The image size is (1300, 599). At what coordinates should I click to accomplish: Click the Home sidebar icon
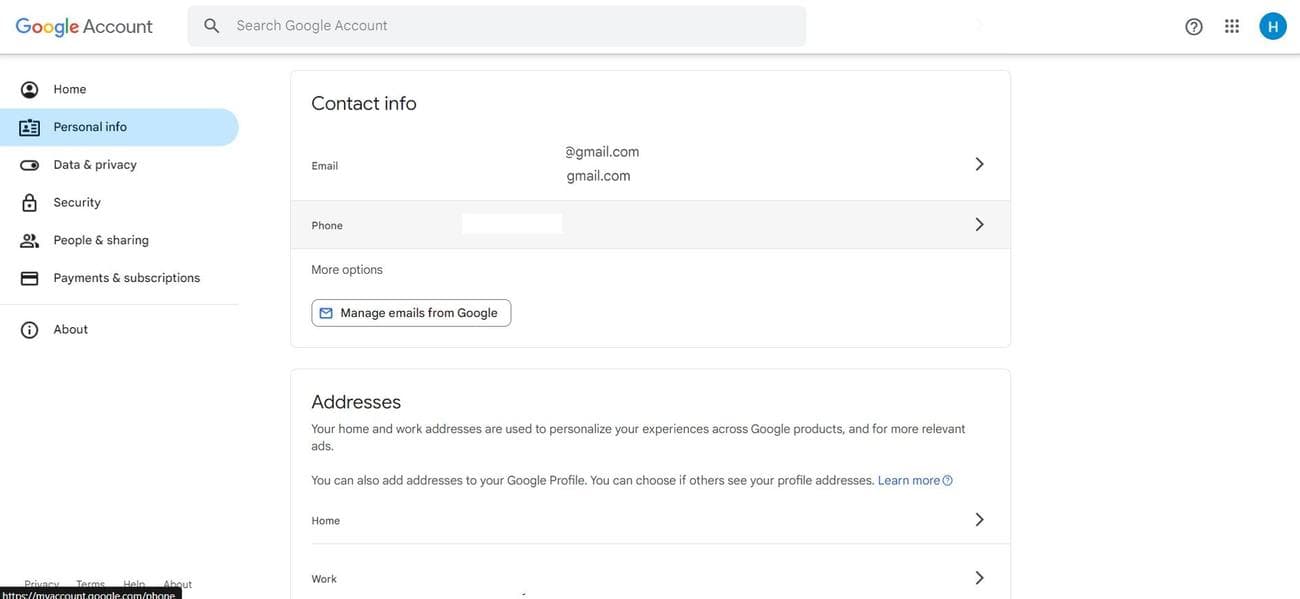pos(30,90)
